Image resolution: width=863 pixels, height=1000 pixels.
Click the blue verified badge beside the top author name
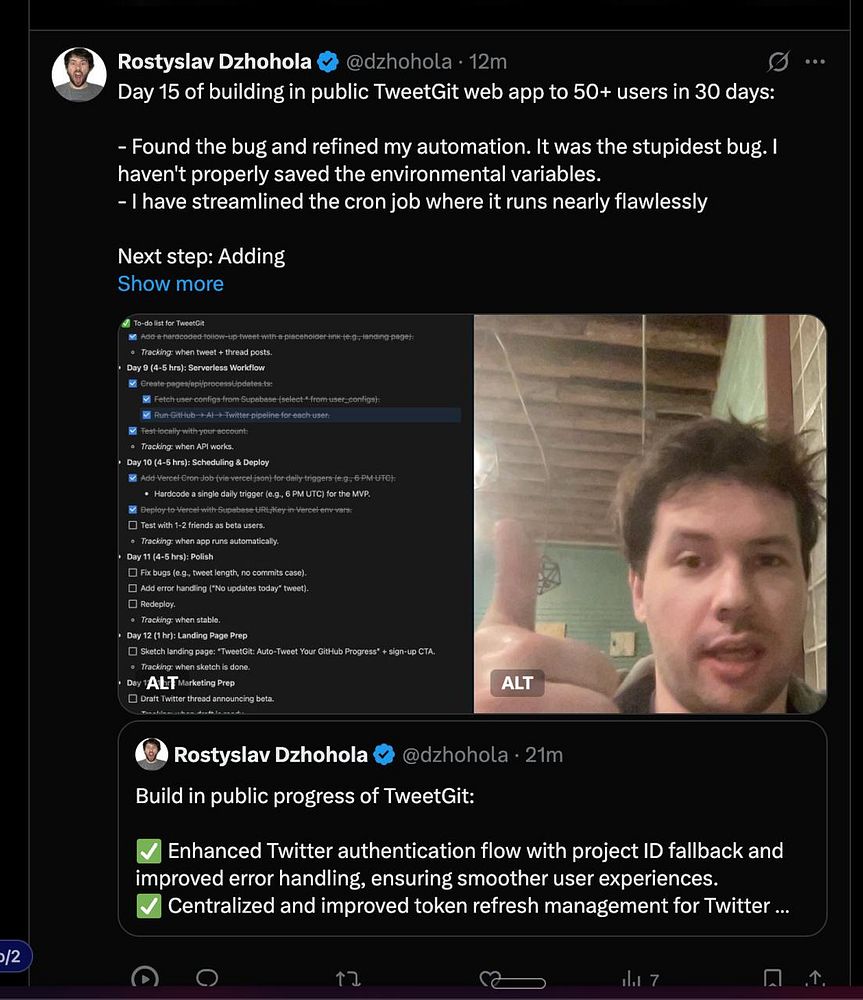click(x=328, y=62)
